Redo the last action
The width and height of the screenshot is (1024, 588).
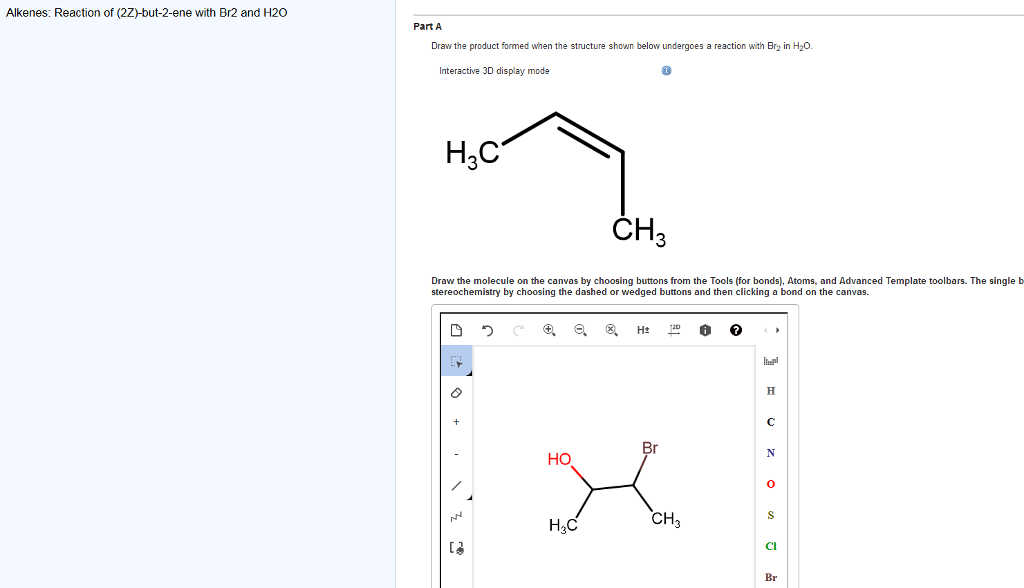(x=517, y=329)
